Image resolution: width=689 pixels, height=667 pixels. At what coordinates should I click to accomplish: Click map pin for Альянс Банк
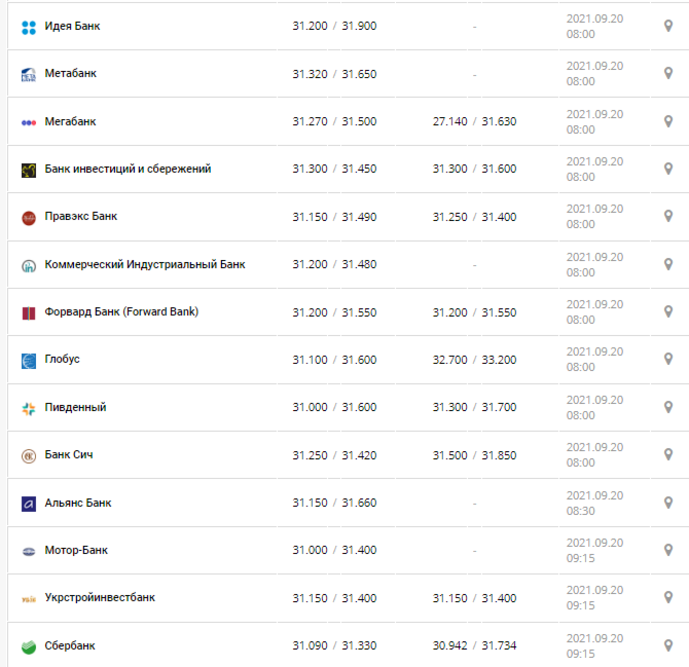coord(668,503)
